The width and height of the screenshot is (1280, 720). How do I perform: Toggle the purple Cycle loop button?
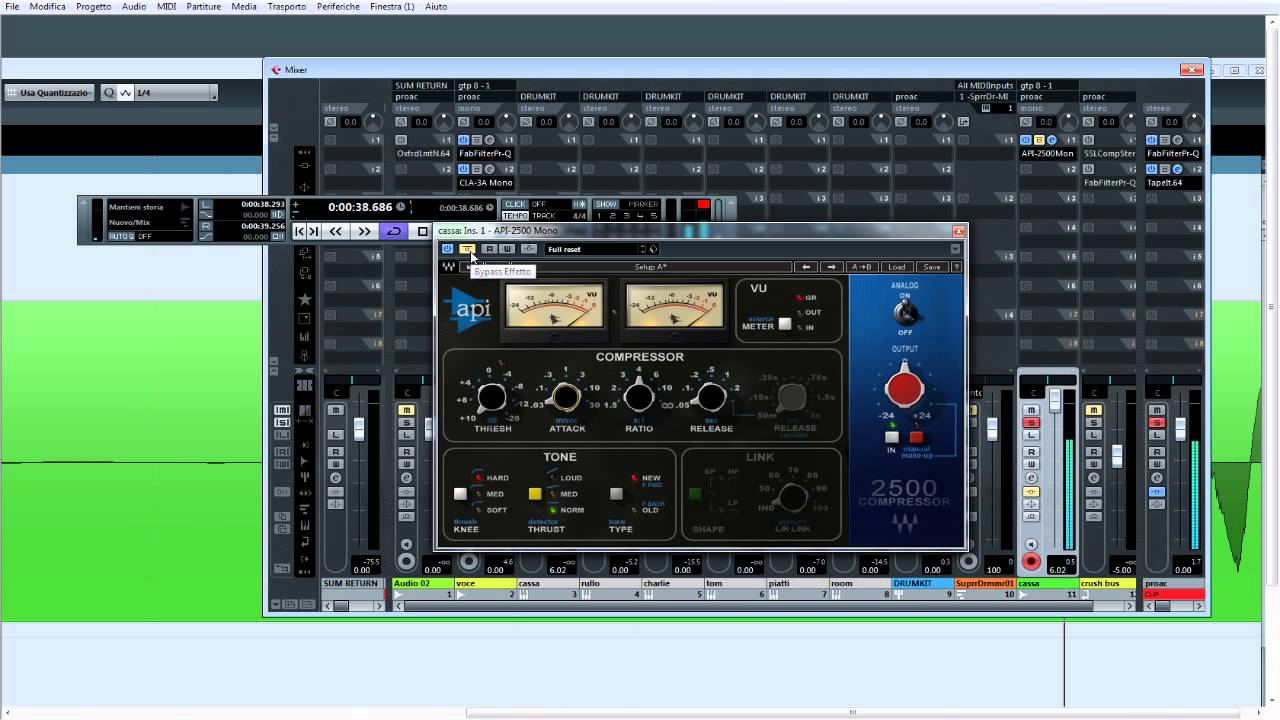(394, 231)
